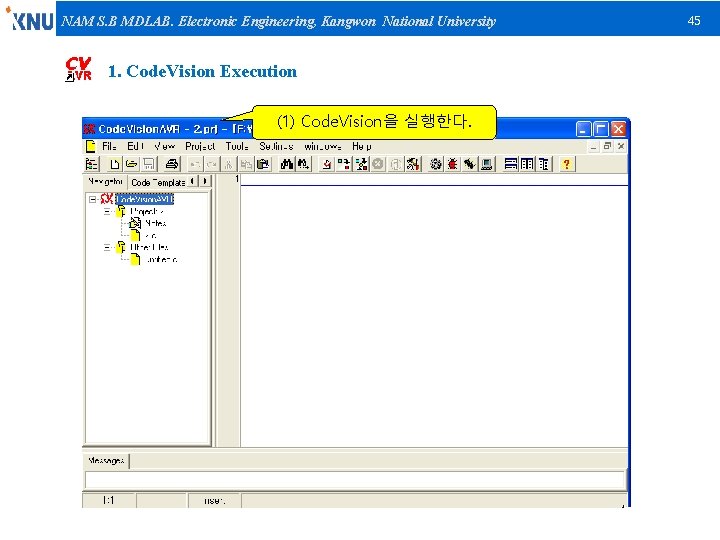Open a file using the folder icon
This screenshot has height=540, width=720.
coord(132,164)
